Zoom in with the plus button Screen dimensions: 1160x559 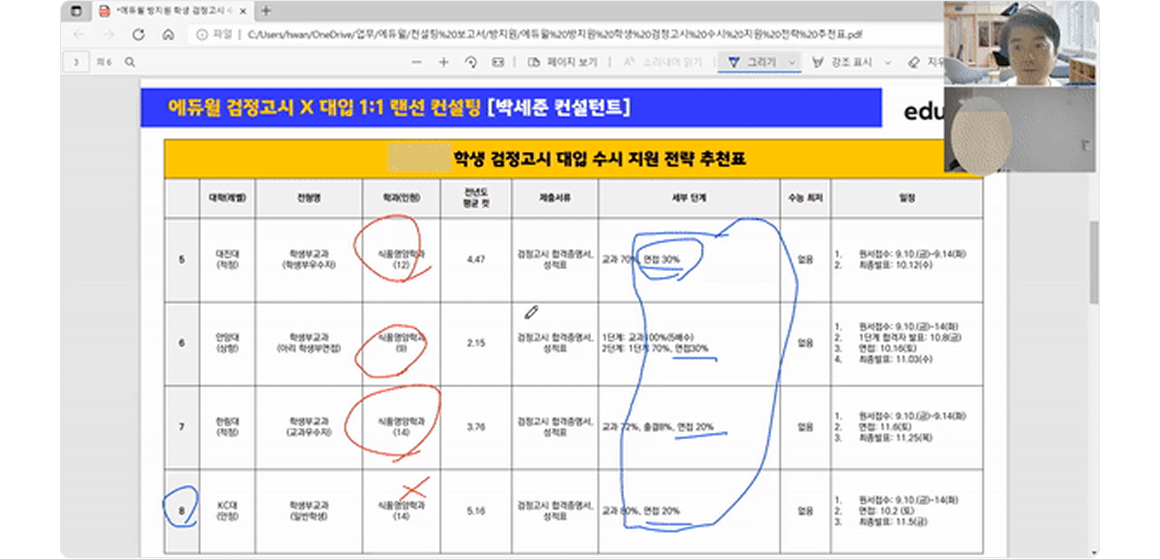(x=444, y=62)
